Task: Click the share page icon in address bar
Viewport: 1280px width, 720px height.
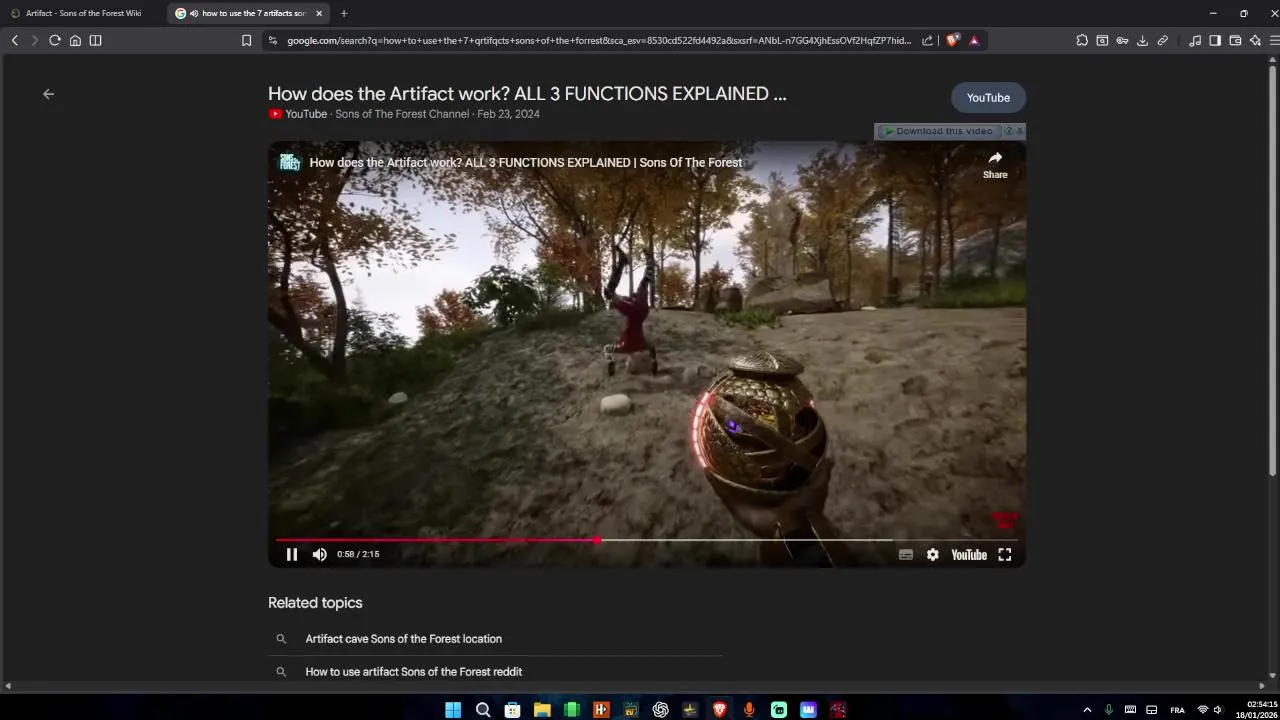Action: tap(927, 40)
